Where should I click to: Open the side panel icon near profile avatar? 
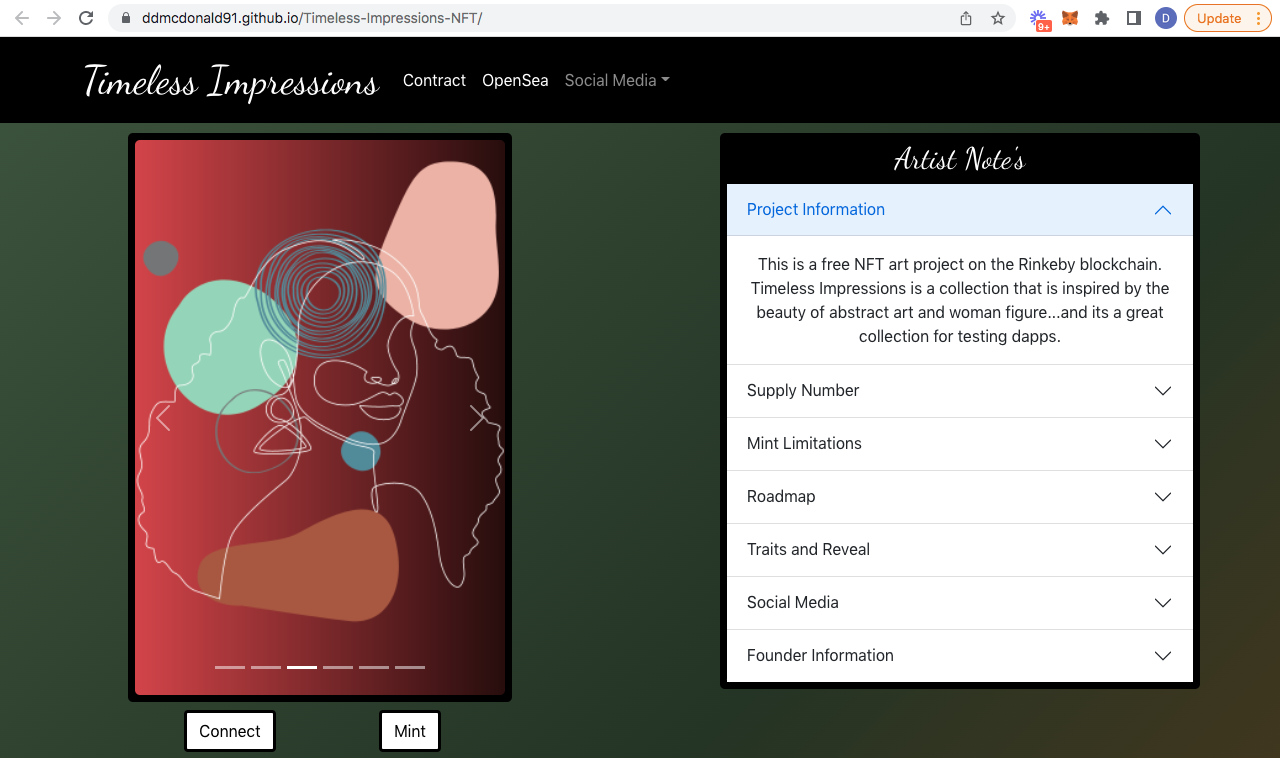tap(1133, 18)
